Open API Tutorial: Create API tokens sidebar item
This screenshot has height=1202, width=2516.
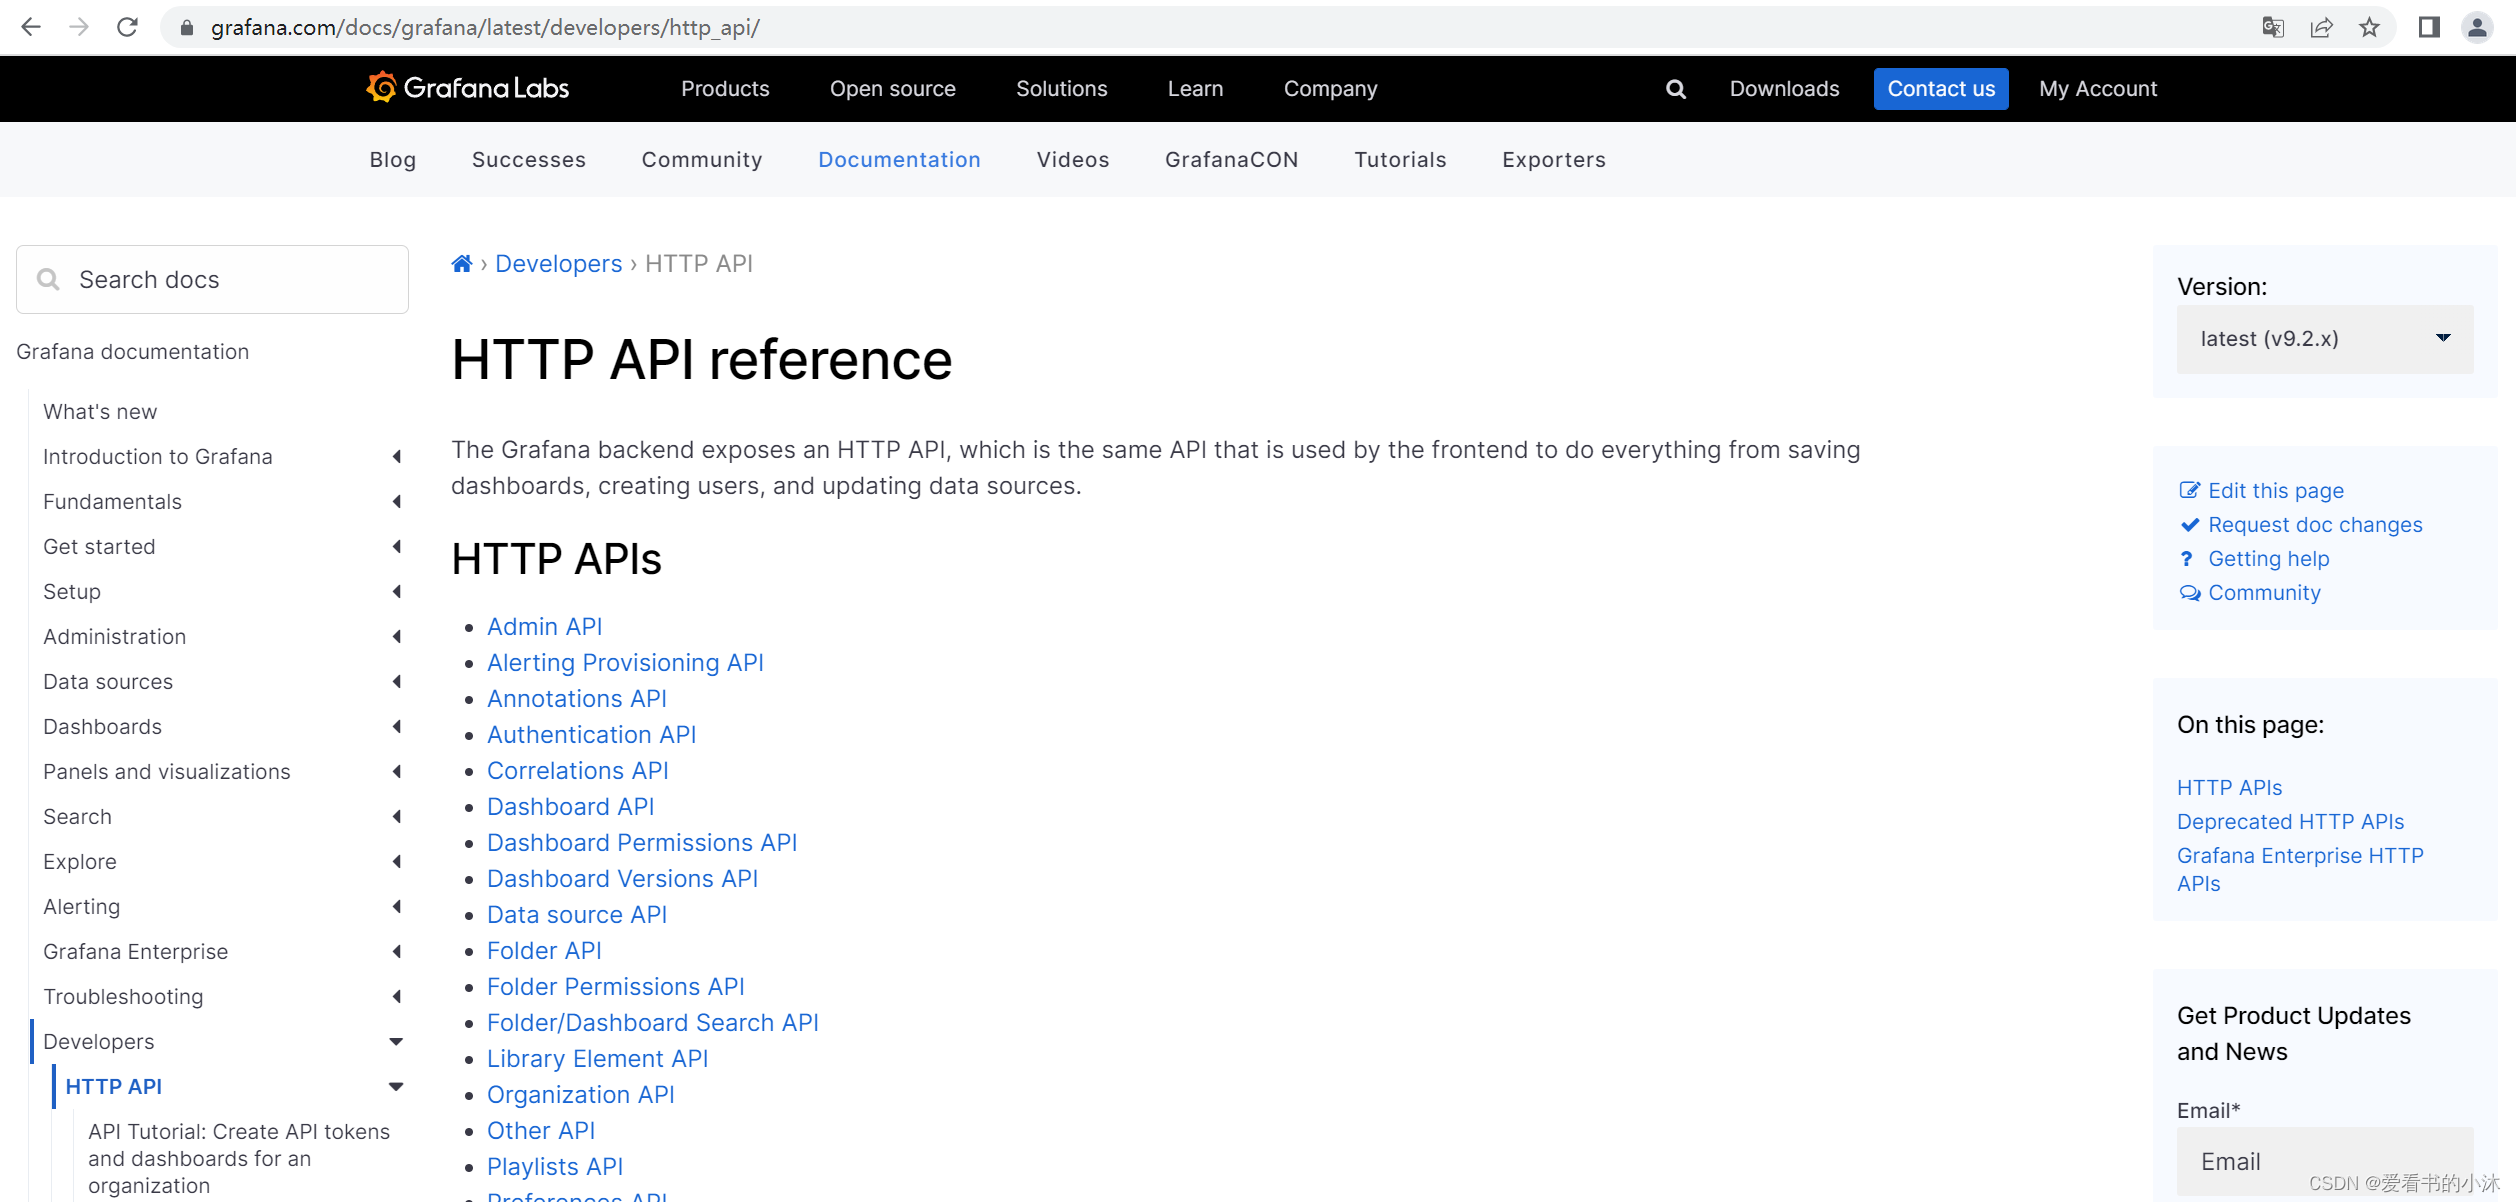click(x=239, y=1159)
